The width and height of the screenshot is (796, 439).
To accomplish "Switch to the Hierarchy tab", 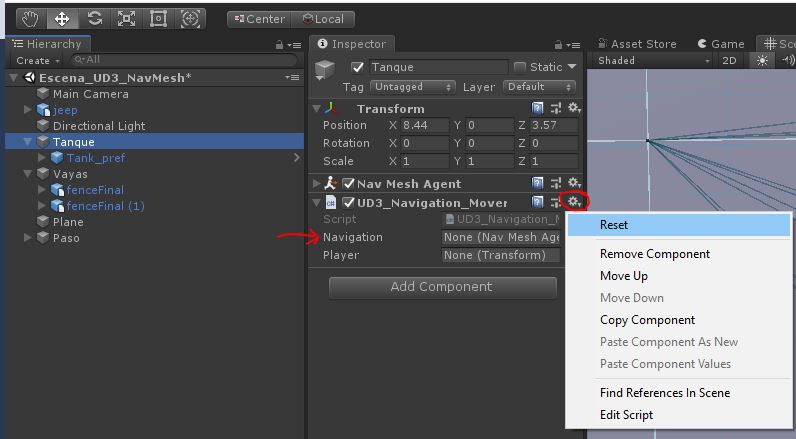I will coord(48,44).
